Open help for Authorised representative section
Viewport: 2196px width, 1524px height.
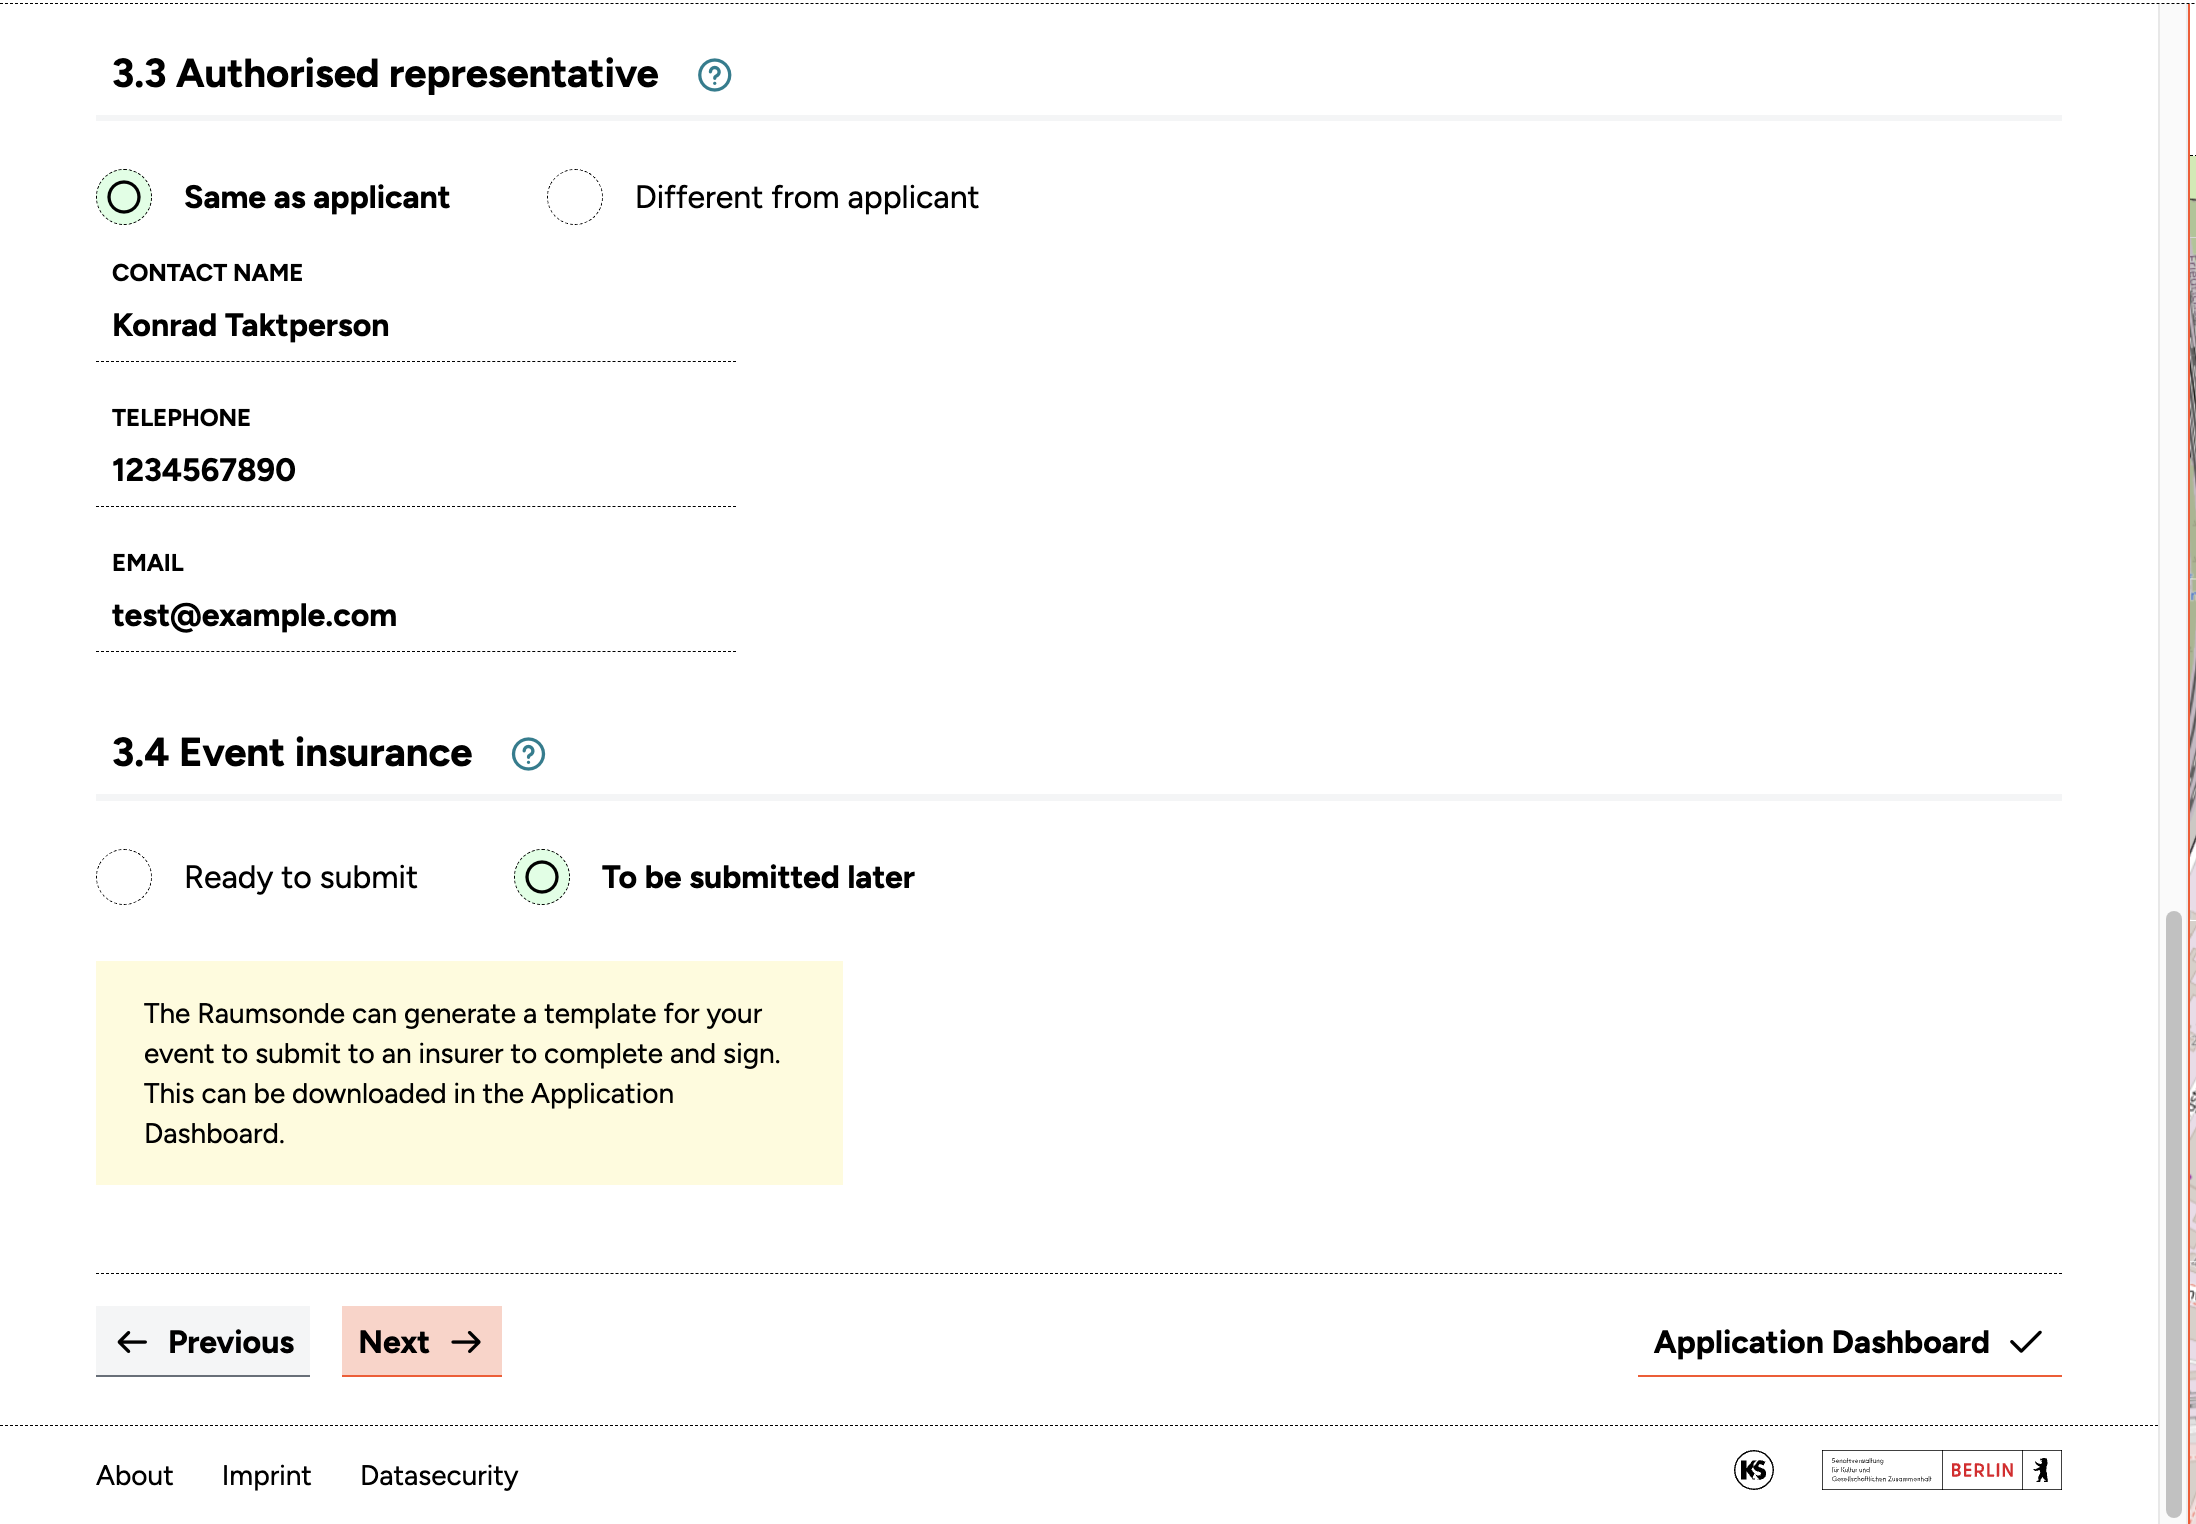pyautogui.click(x=714, y=75)
